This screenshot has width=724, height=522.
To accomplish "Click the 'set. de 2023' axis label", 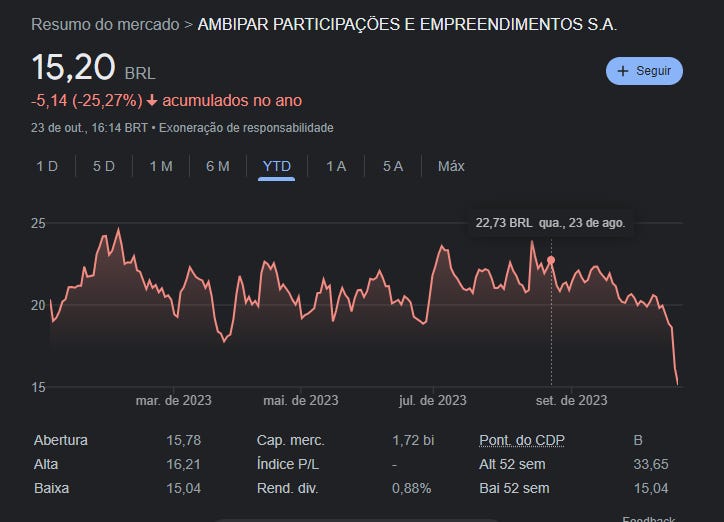I will pyautogui.click(x=572, y=401).
